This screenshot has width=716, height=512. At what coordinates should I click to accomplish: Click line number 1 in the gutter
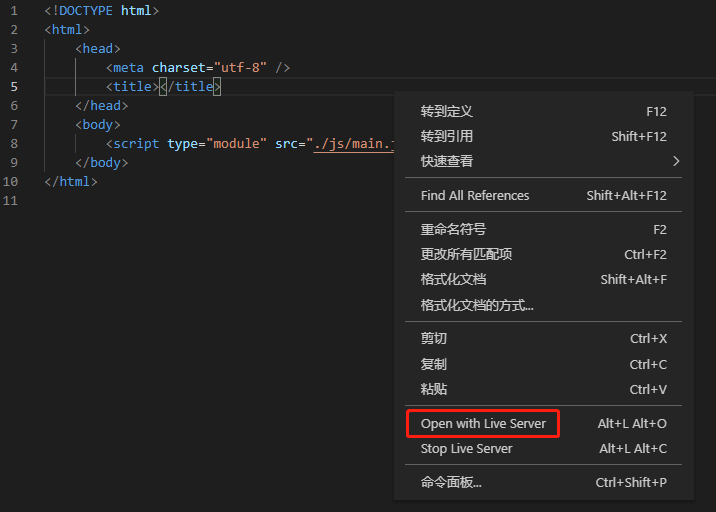pos(14,11)
